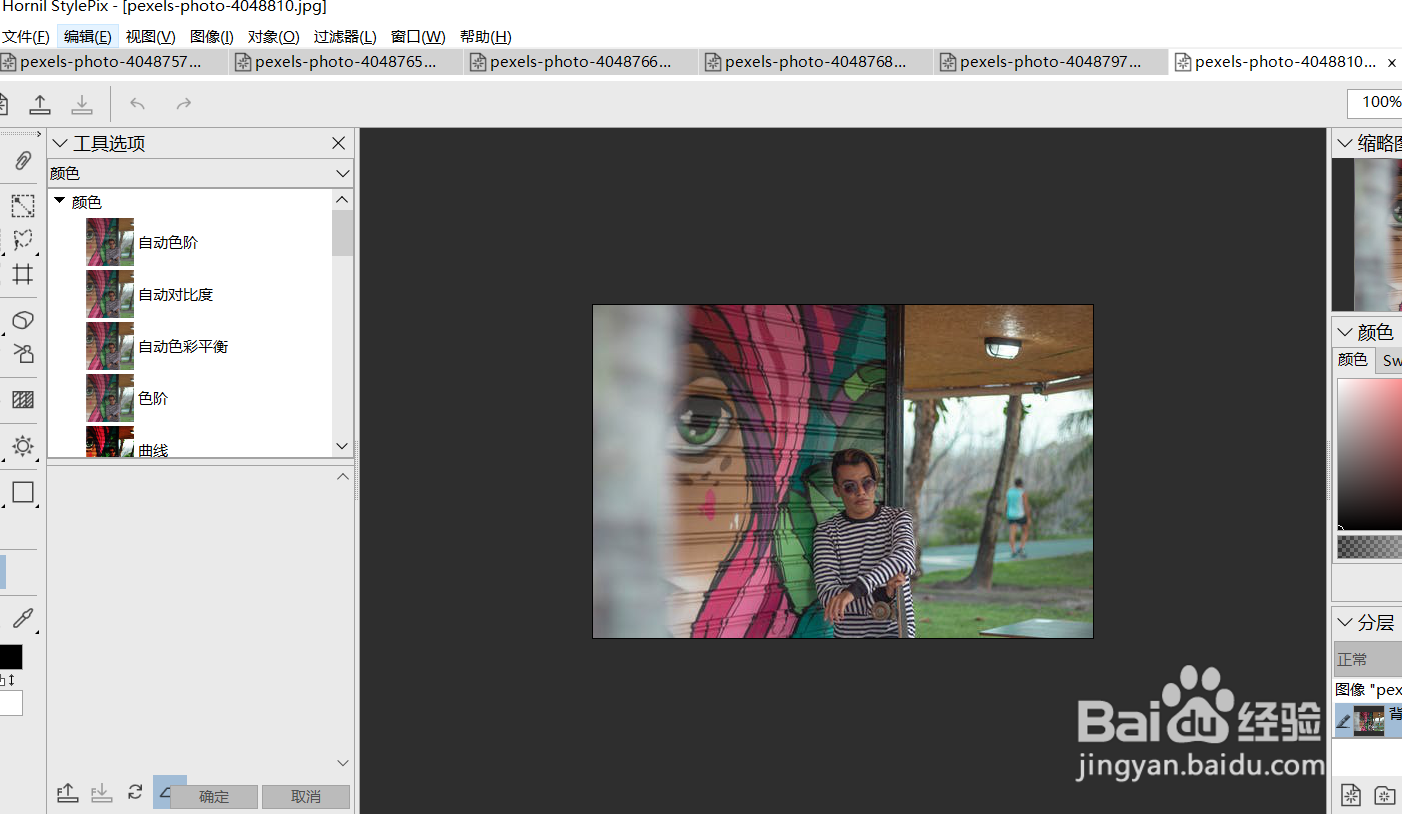
Task: Click the undo arrow
Action: tap(138, 103)
